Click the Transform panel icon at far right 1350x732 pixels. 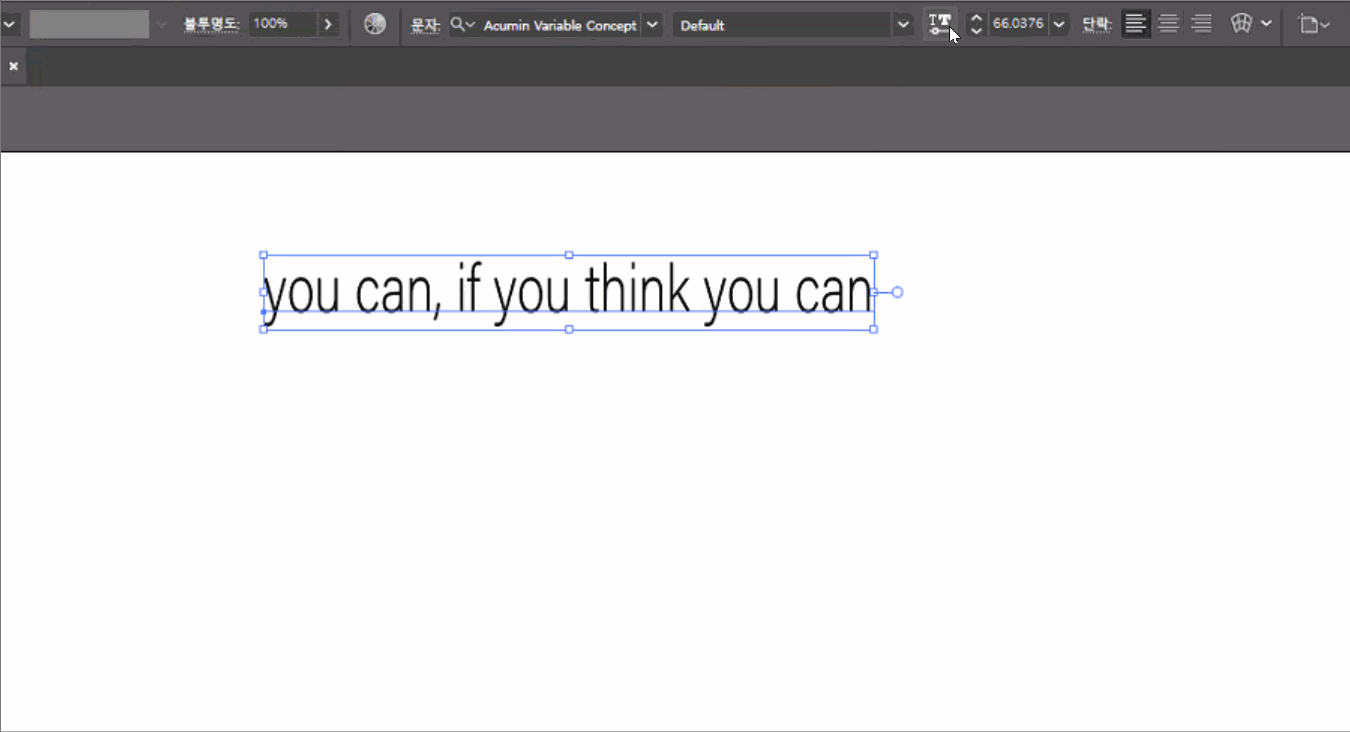coord(1308,24)
